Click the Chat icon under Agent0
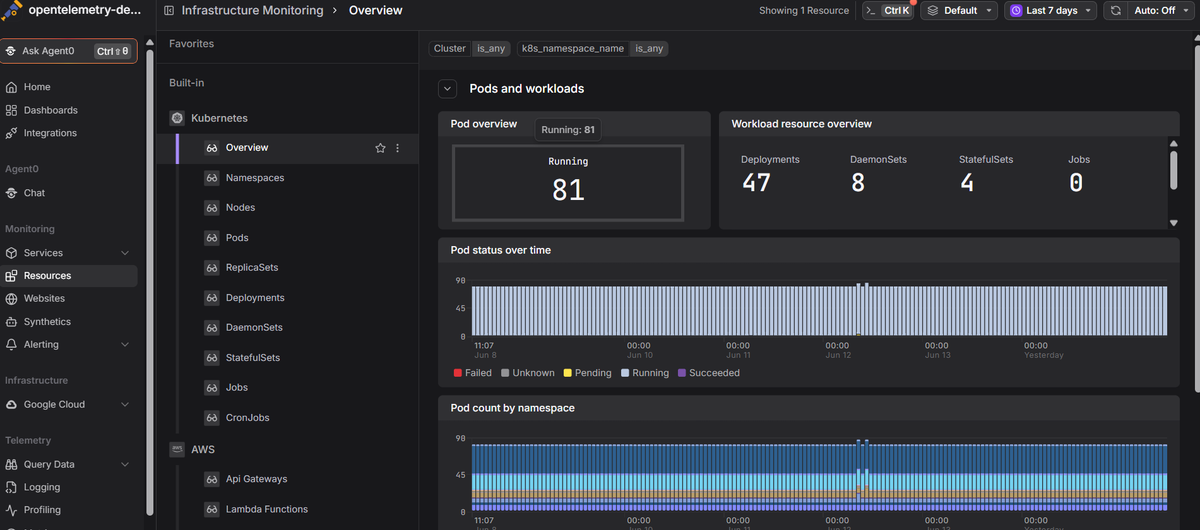The image size is (1200, 530). [11, 193]
